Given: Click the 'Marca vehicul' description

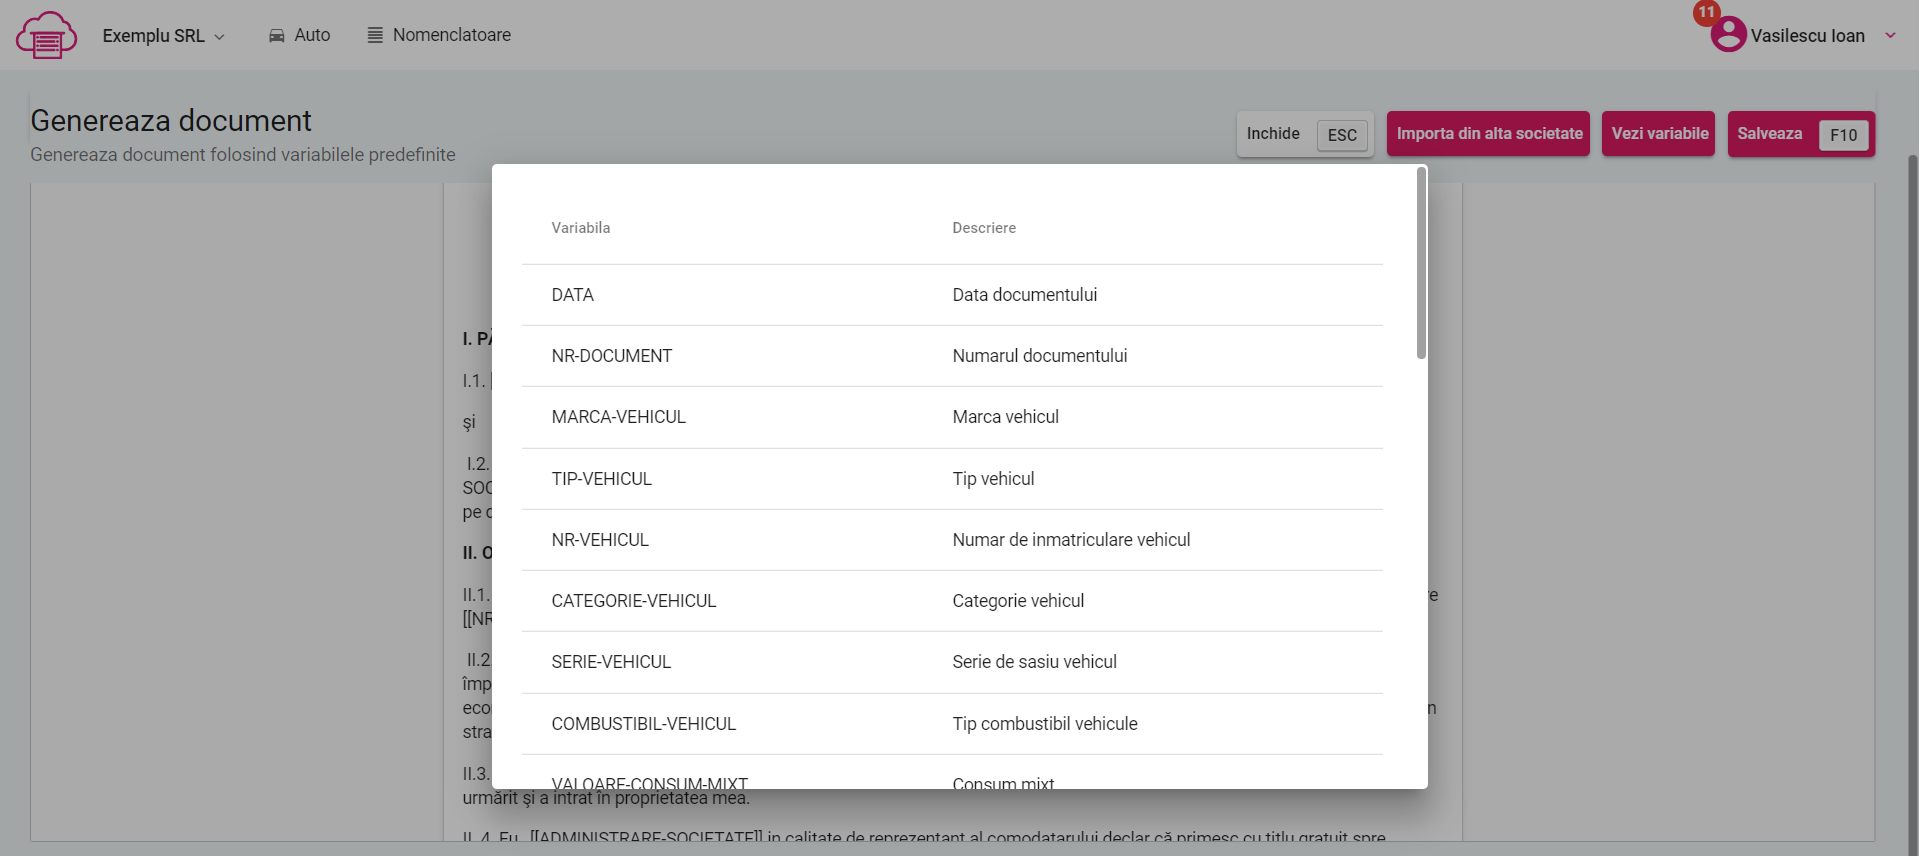Looking at the screenshot, I should pyautogui.click(x=1006, y=417).
